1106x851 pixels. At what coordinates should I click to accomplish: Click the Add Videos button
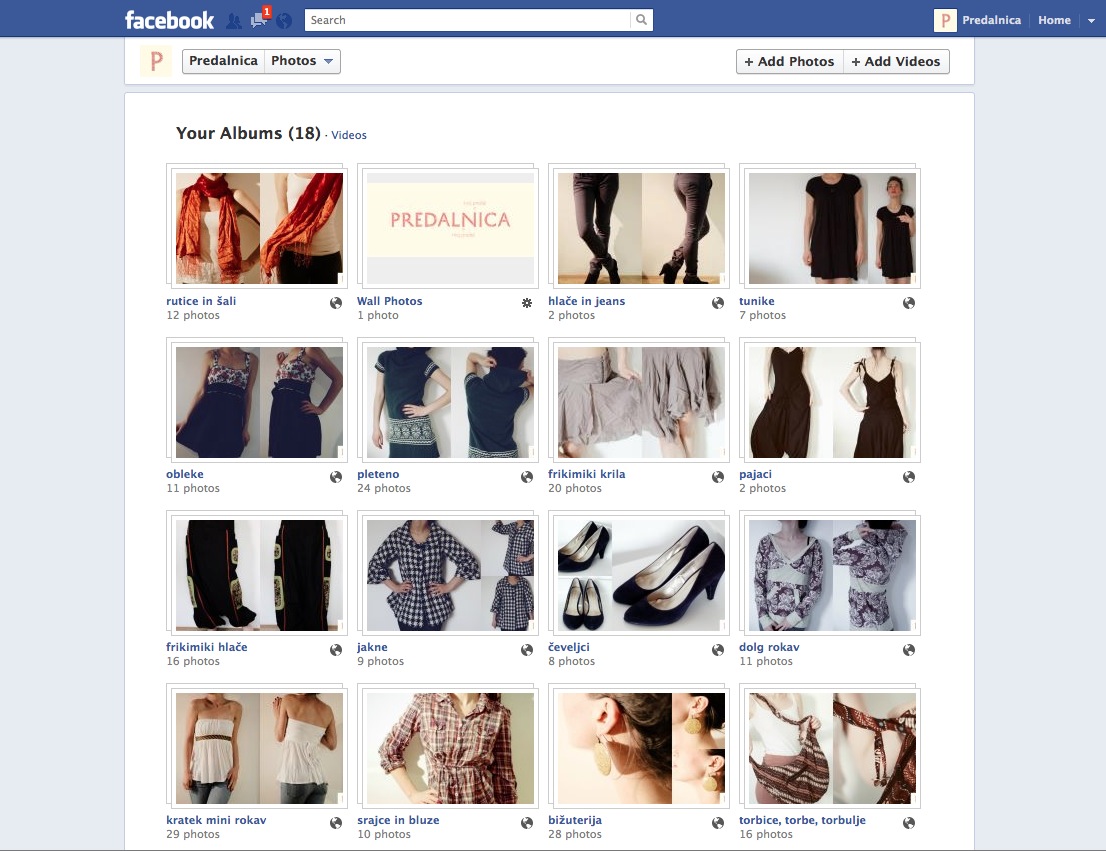895,61
